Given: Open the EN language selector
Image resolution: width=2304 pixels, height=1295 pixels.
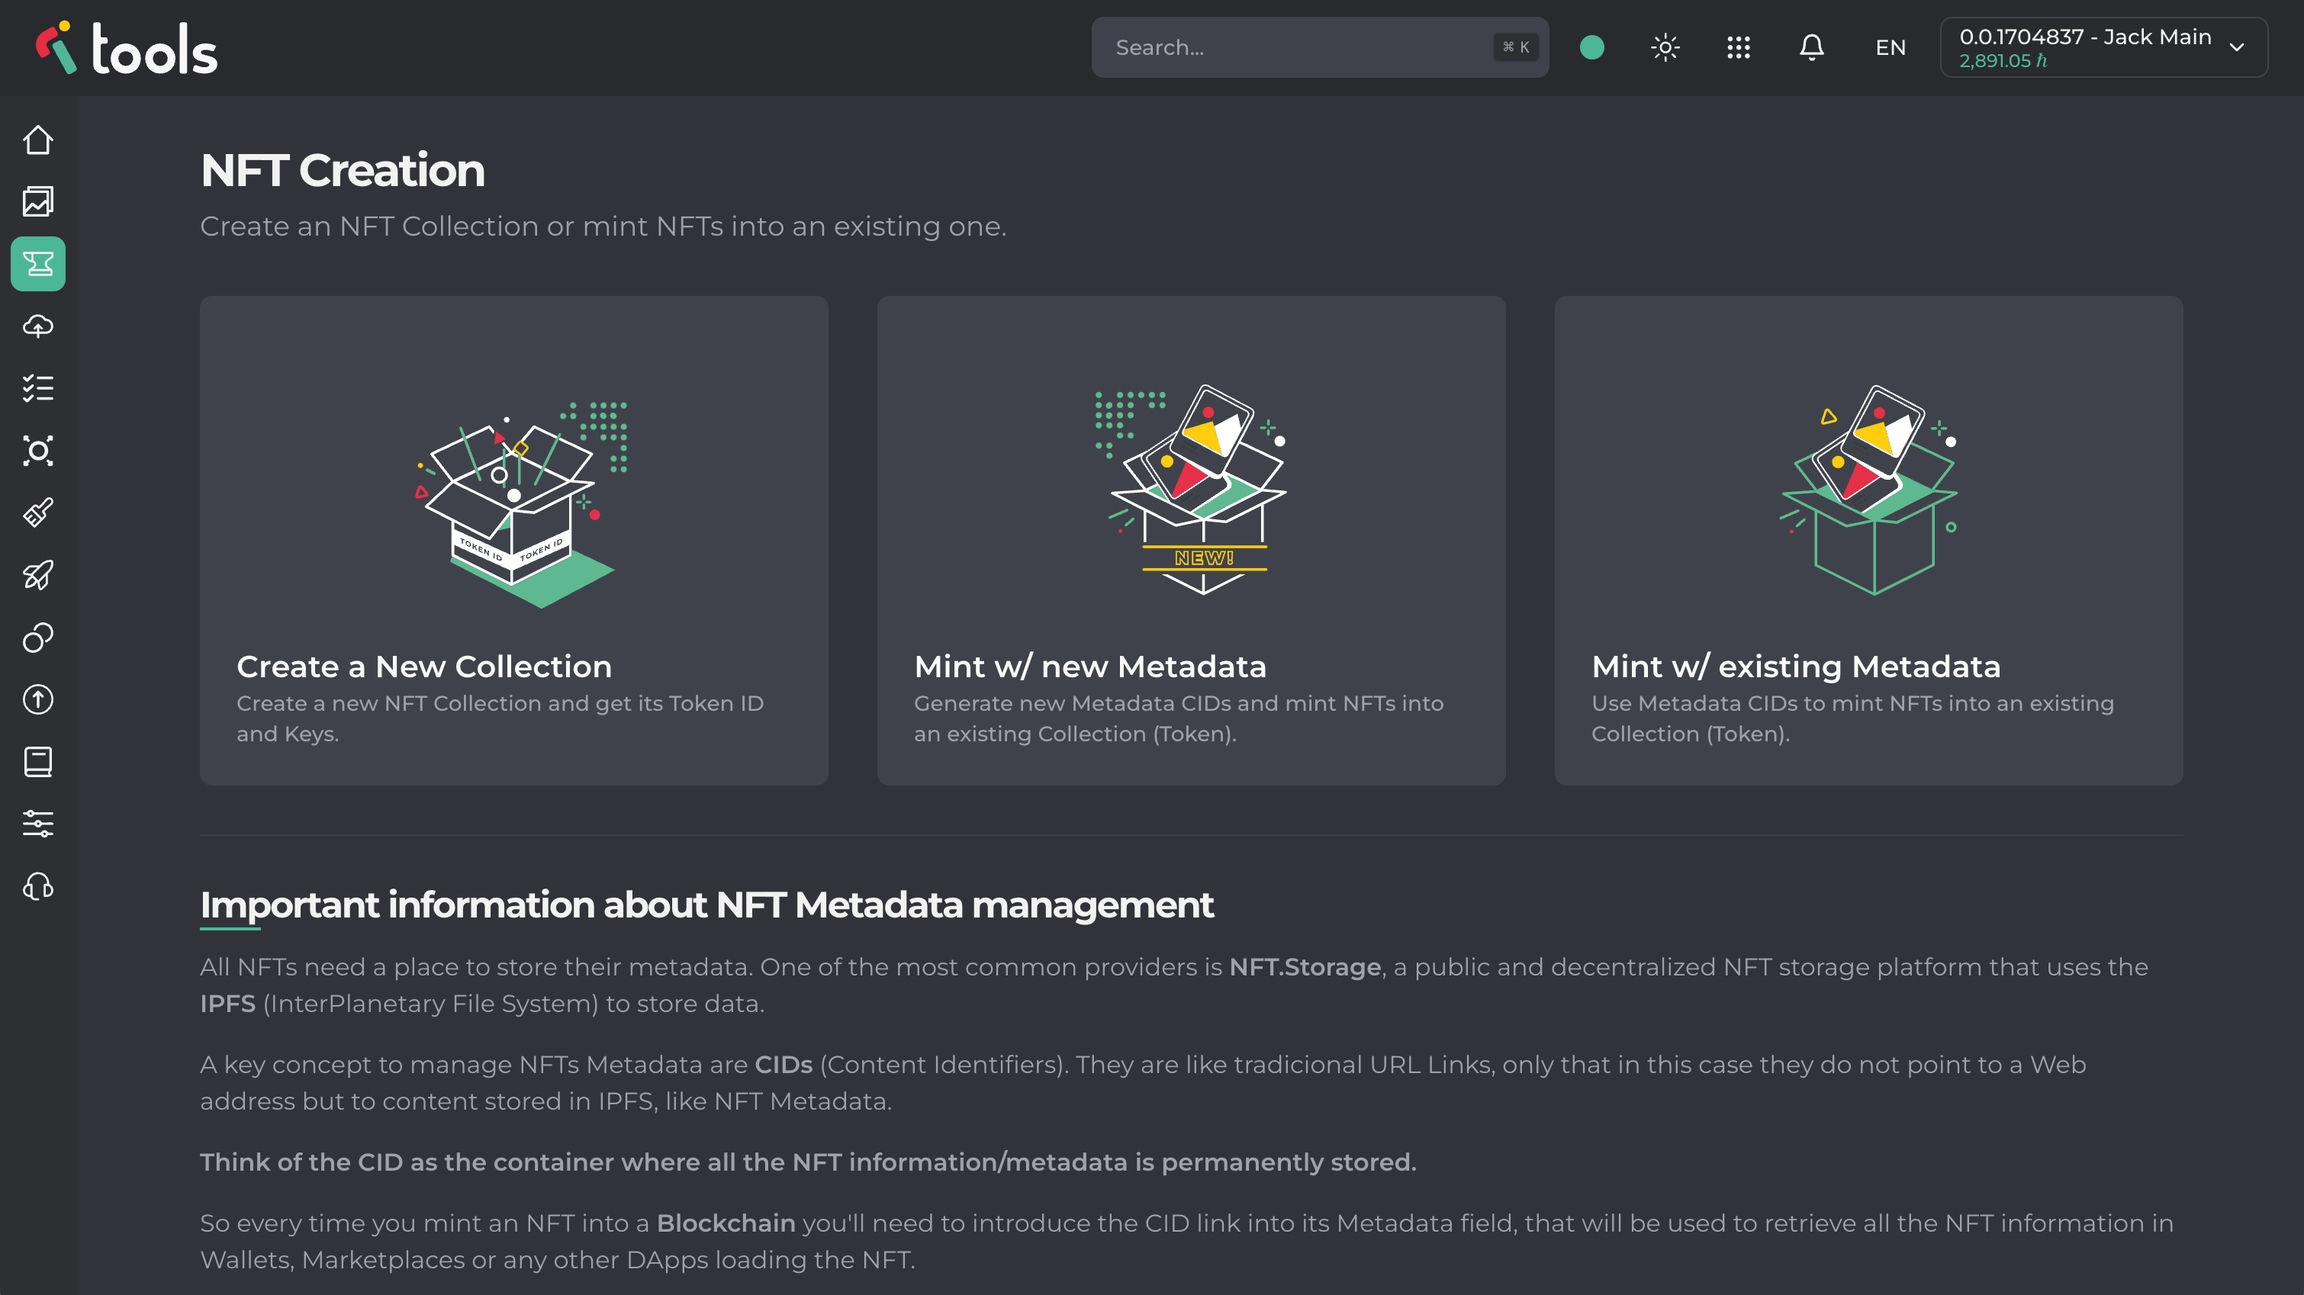Looking at the screenshot, I should (1890, 47).
